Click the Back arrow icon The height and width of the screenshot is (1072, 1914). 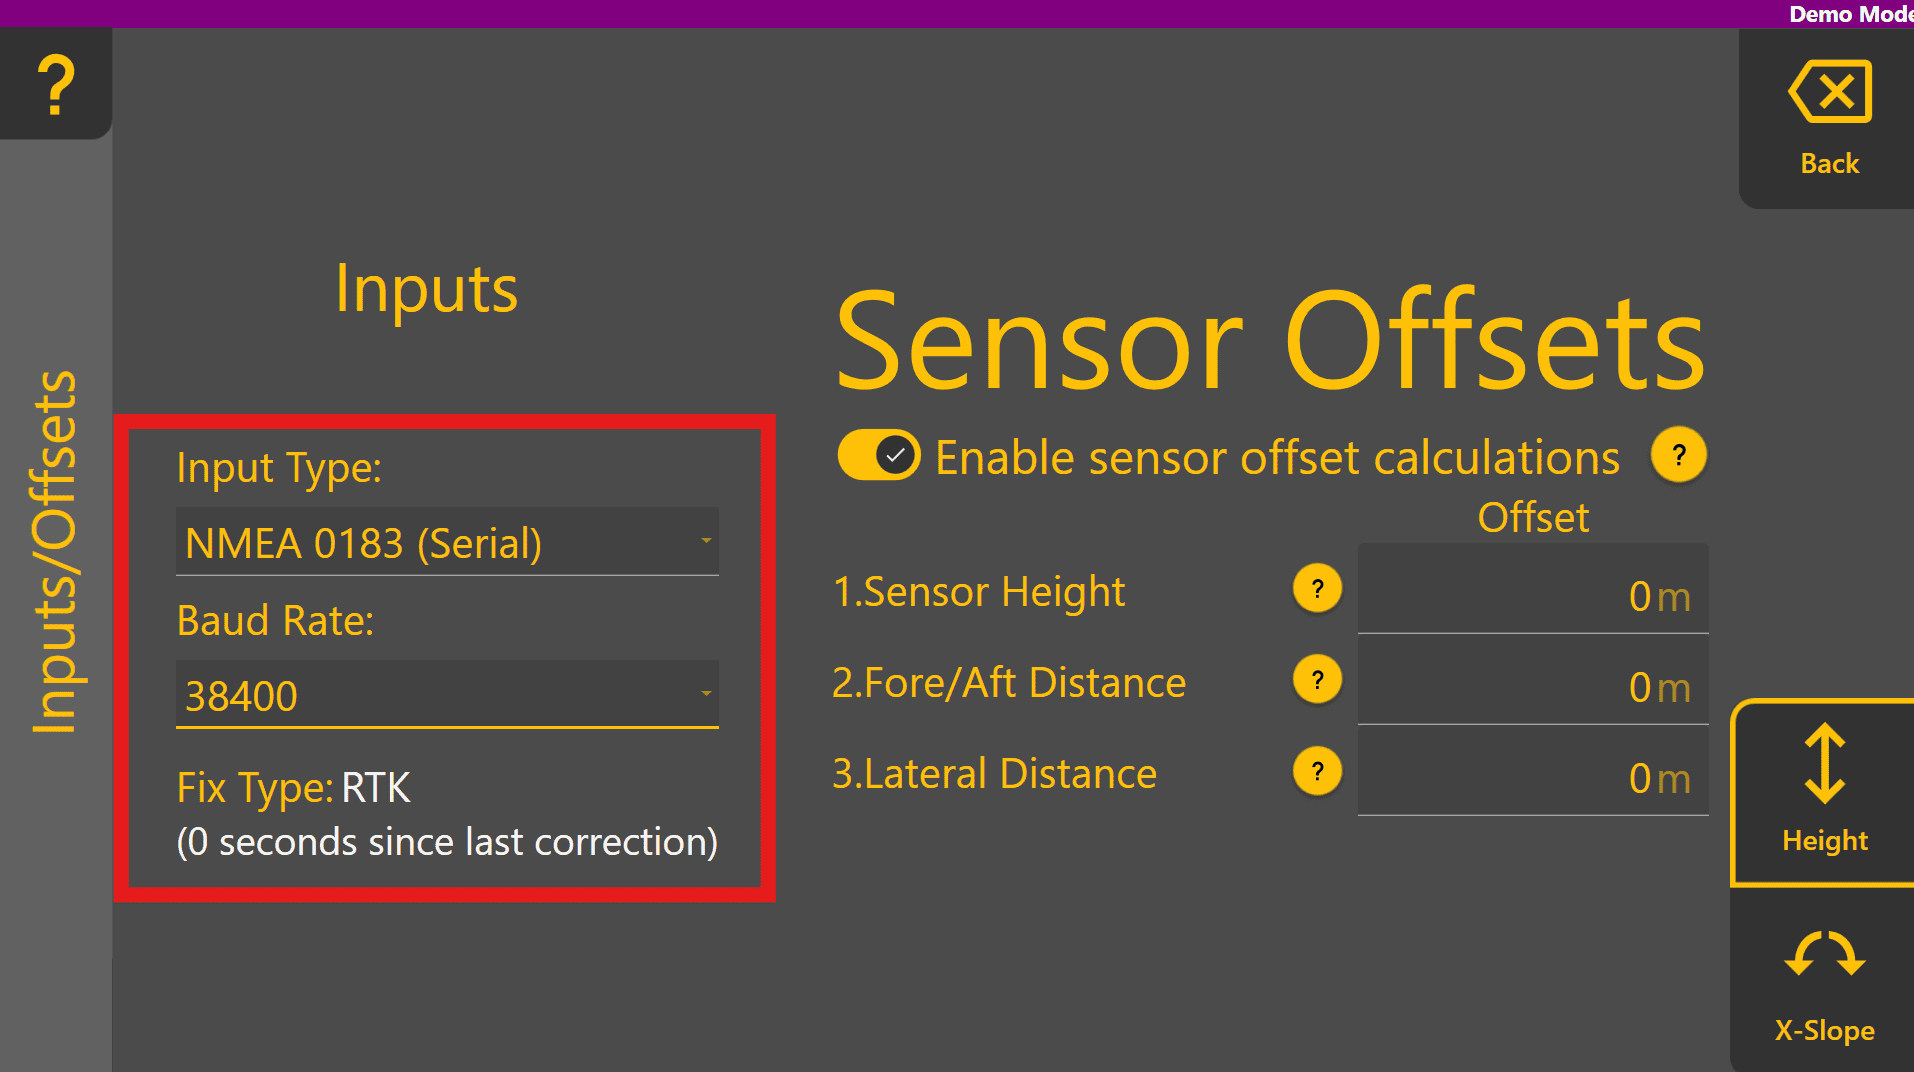(x=1829, y=92)
